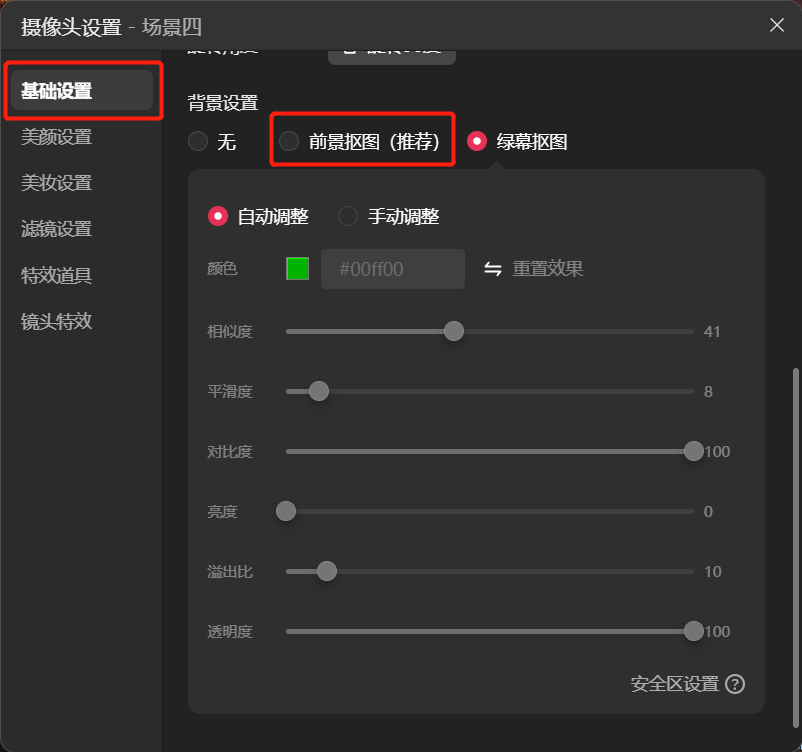802x752 pixels.
Task: Open the green chroma key color swatch
Action: point(296,268)
